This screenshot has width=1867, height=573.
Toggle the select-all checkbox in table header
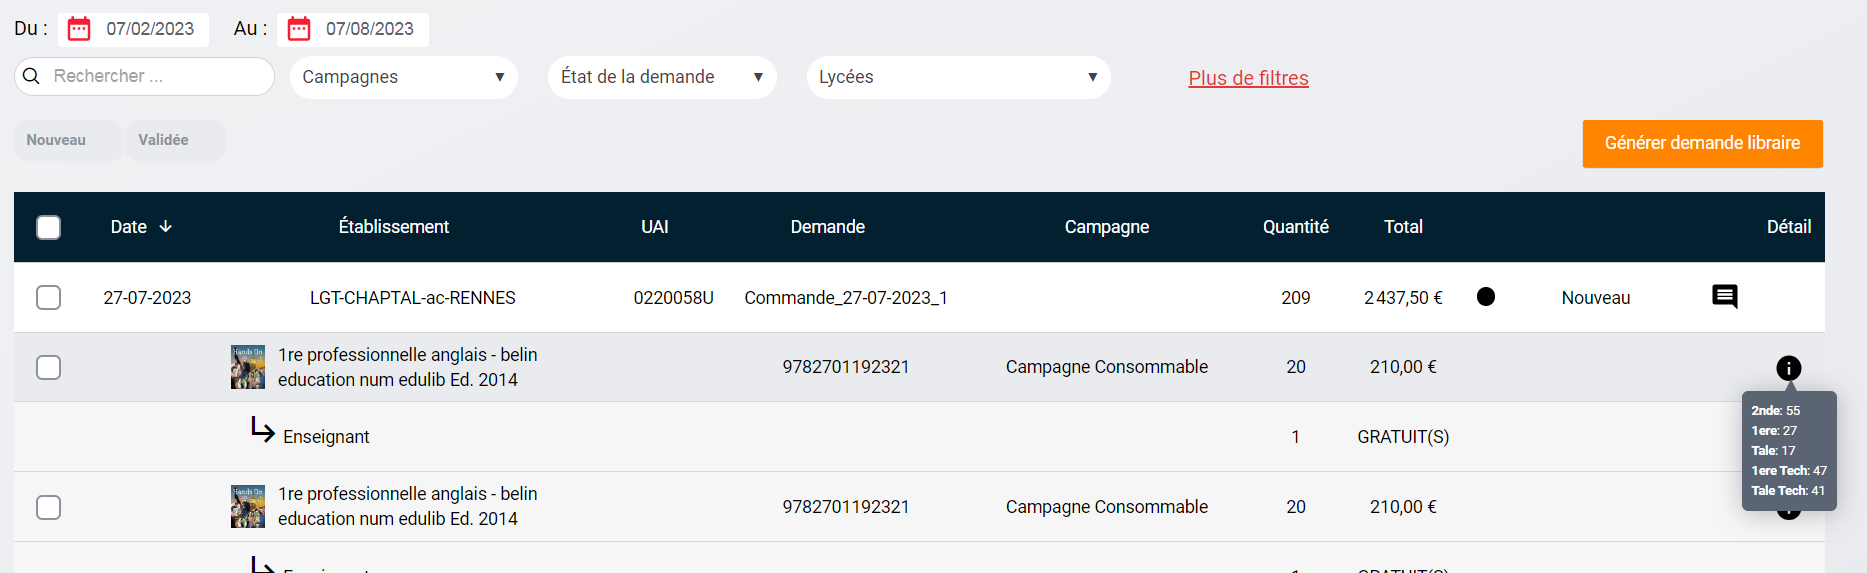click(x=48, y=227)
